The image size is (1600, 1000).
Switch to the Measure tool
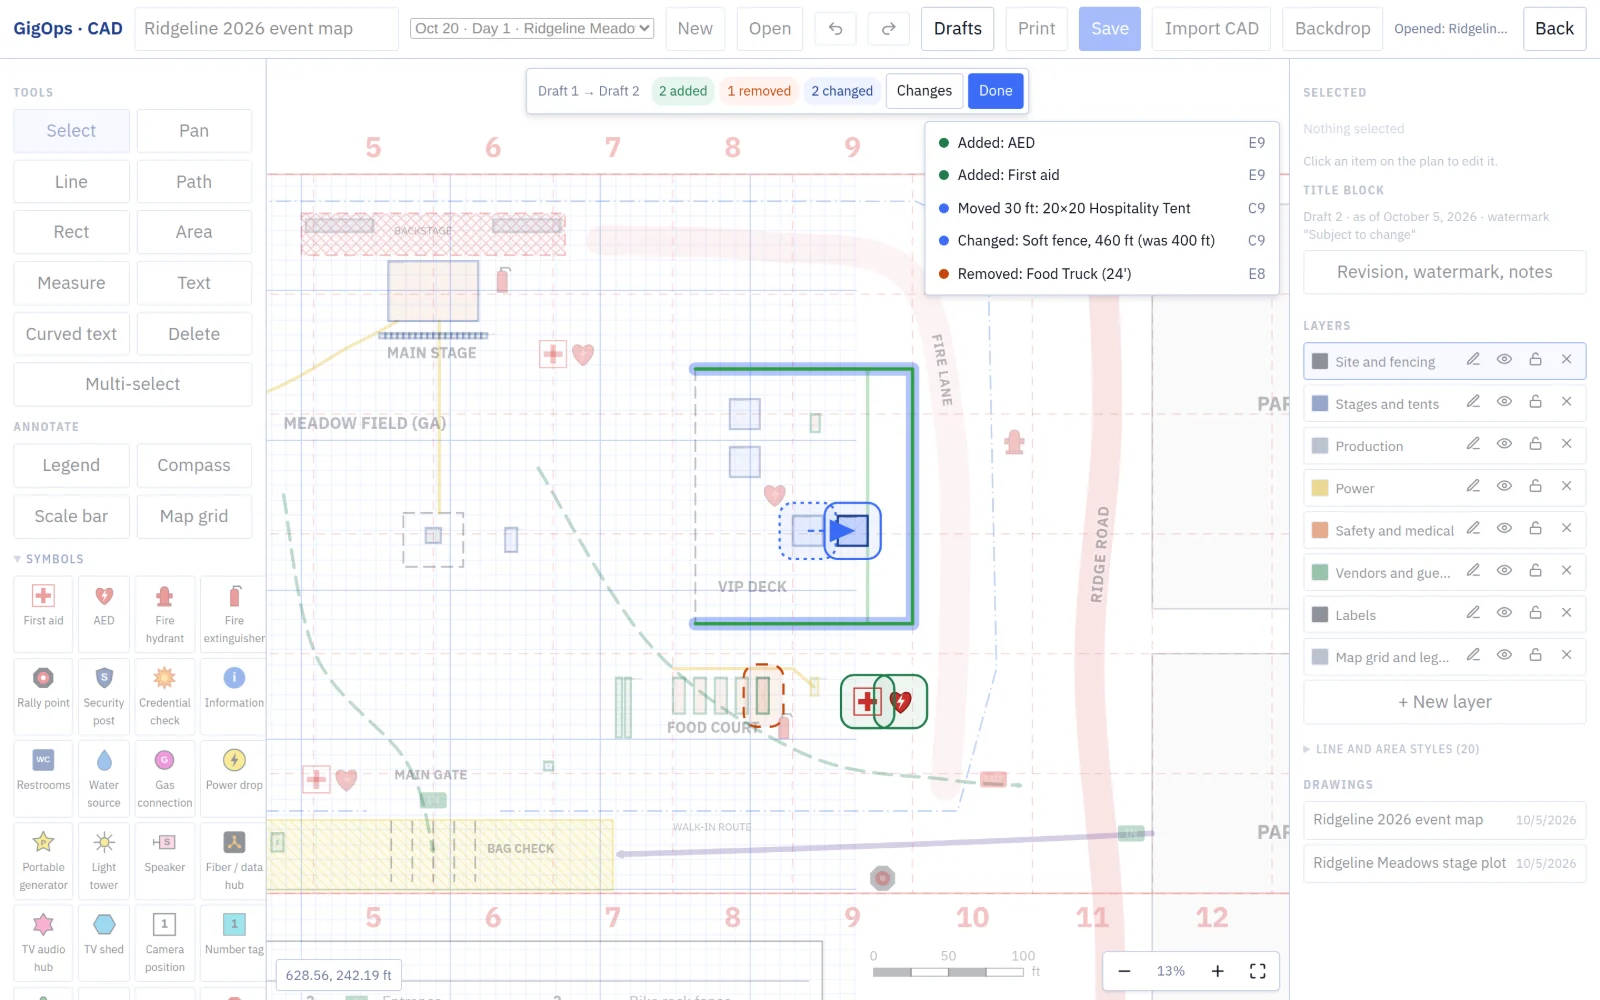[x=71, y=283]
